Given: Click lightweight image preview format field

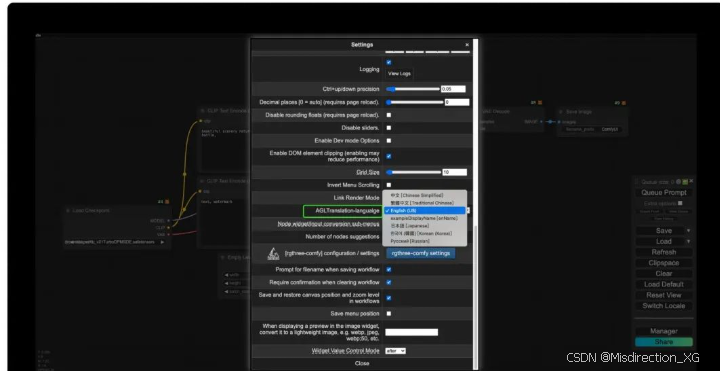Looking at the screenshot, I should (411, 332).
